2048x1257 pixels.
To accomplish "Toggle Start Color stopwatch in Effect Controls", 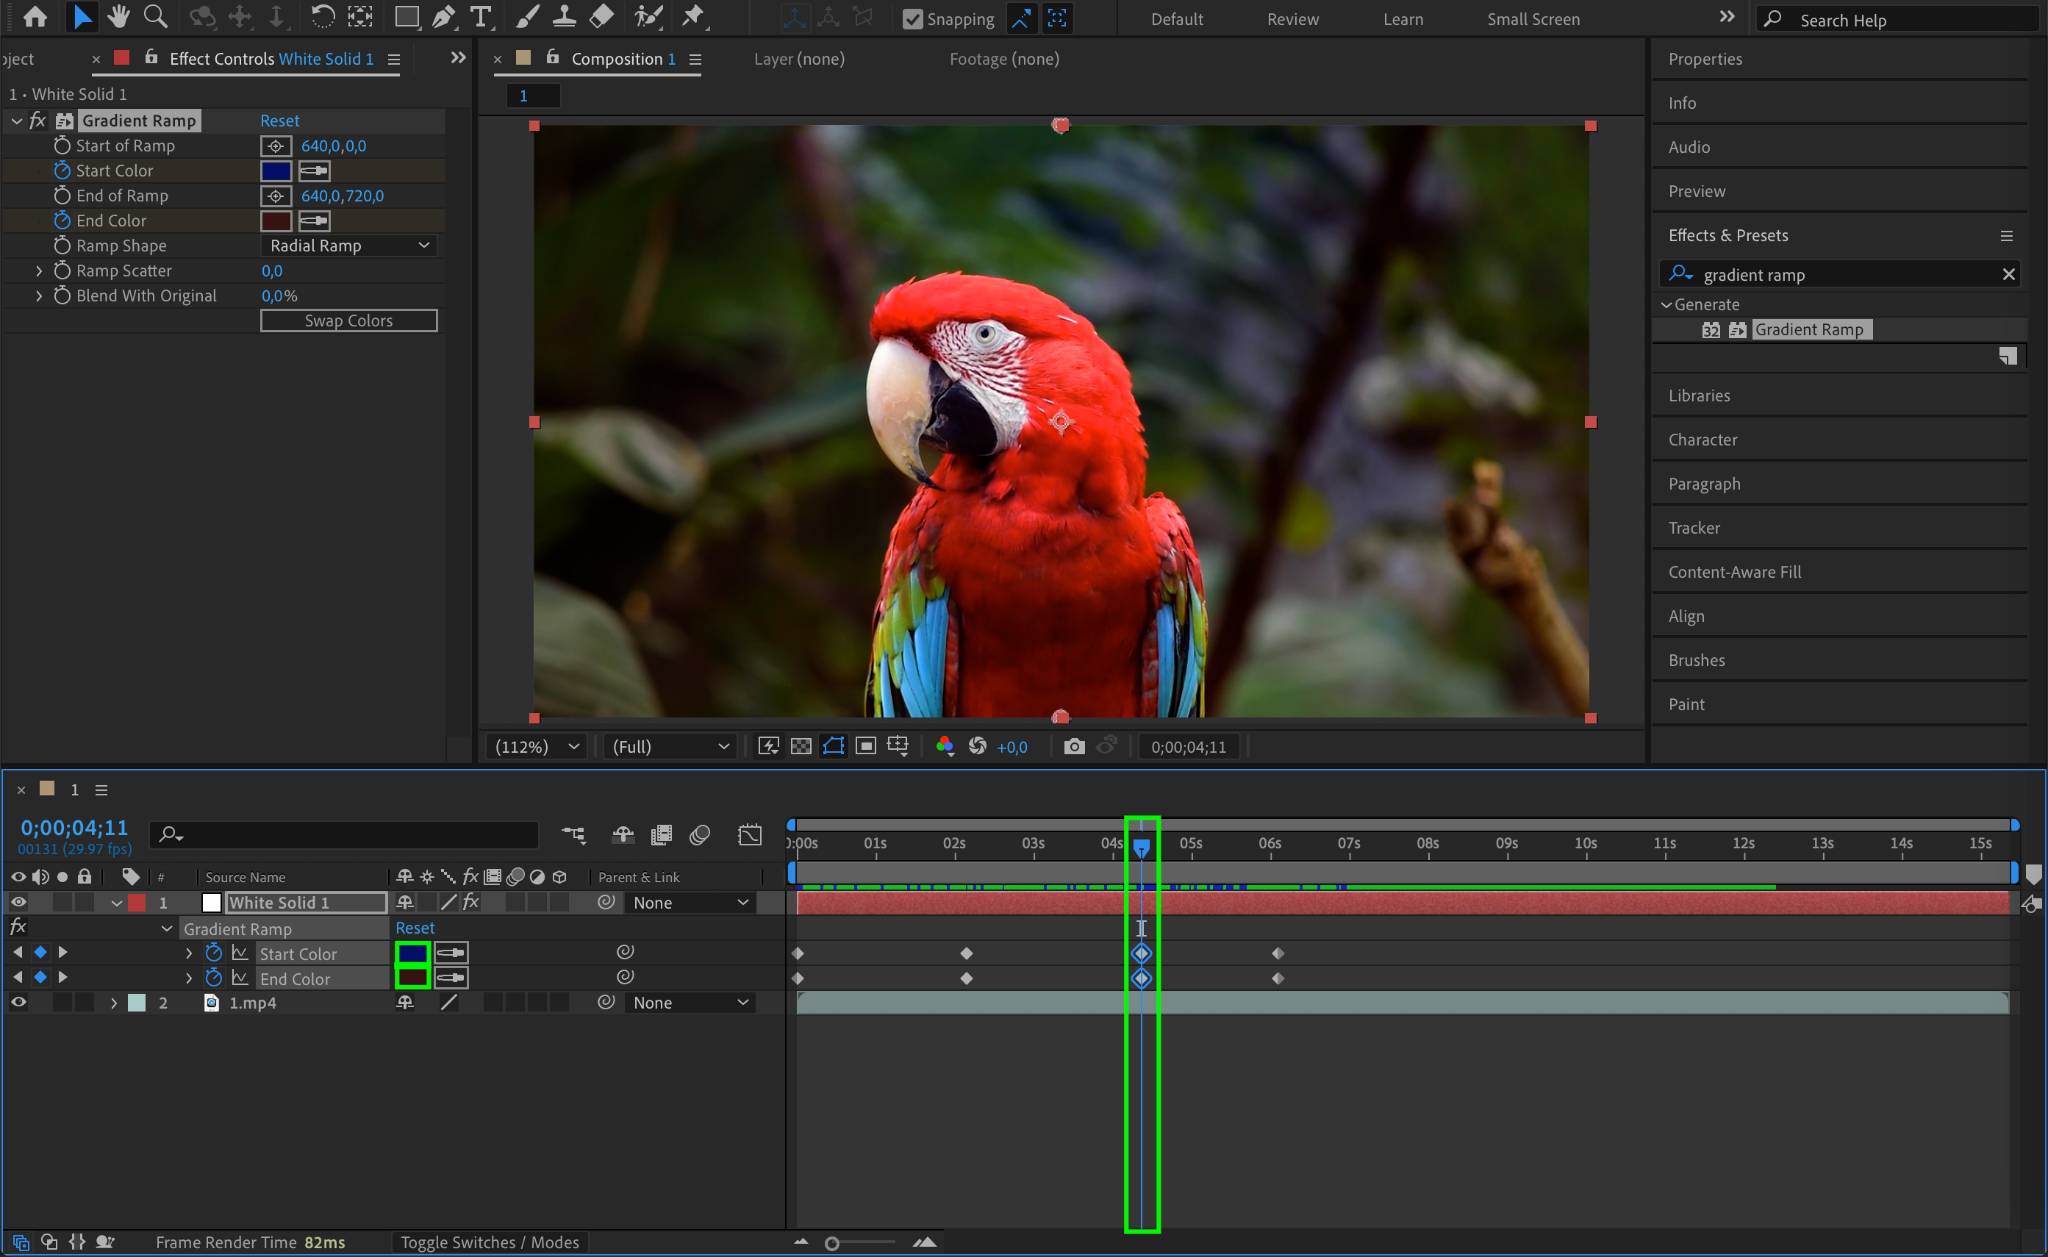I will pyautogui.click(x=62, y=170).
